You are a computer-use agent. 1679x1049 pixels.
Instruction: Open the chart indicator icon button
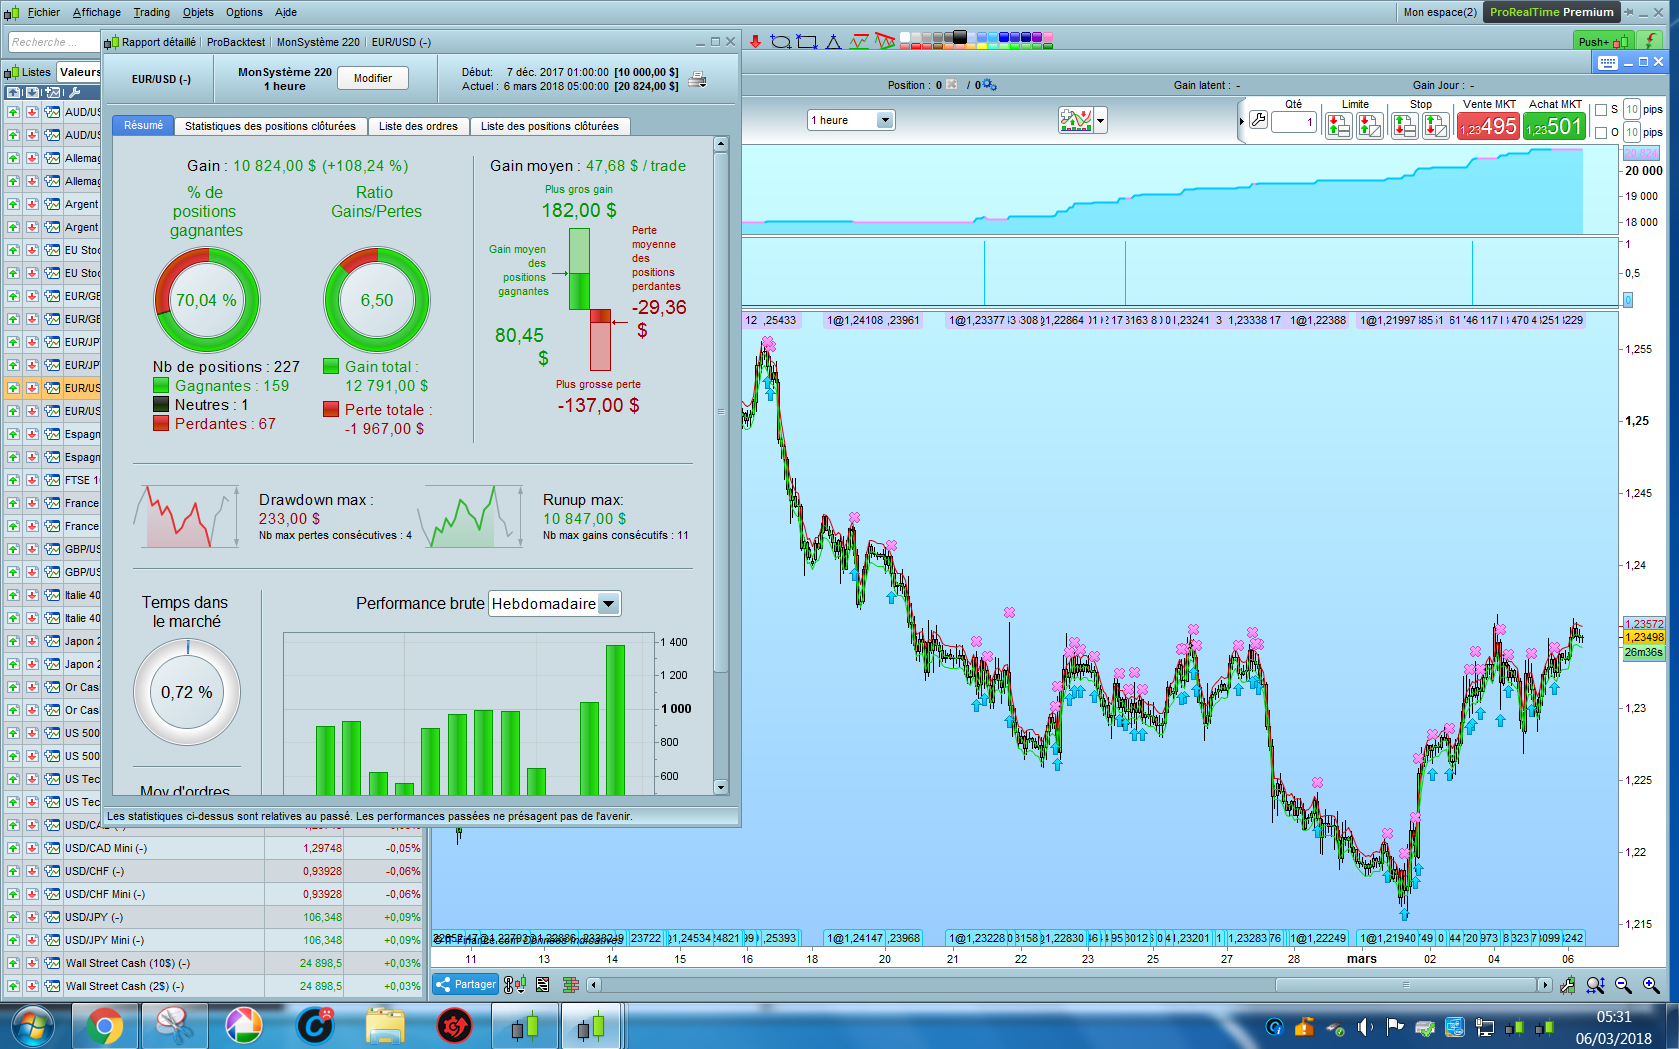coord(1076,121)
